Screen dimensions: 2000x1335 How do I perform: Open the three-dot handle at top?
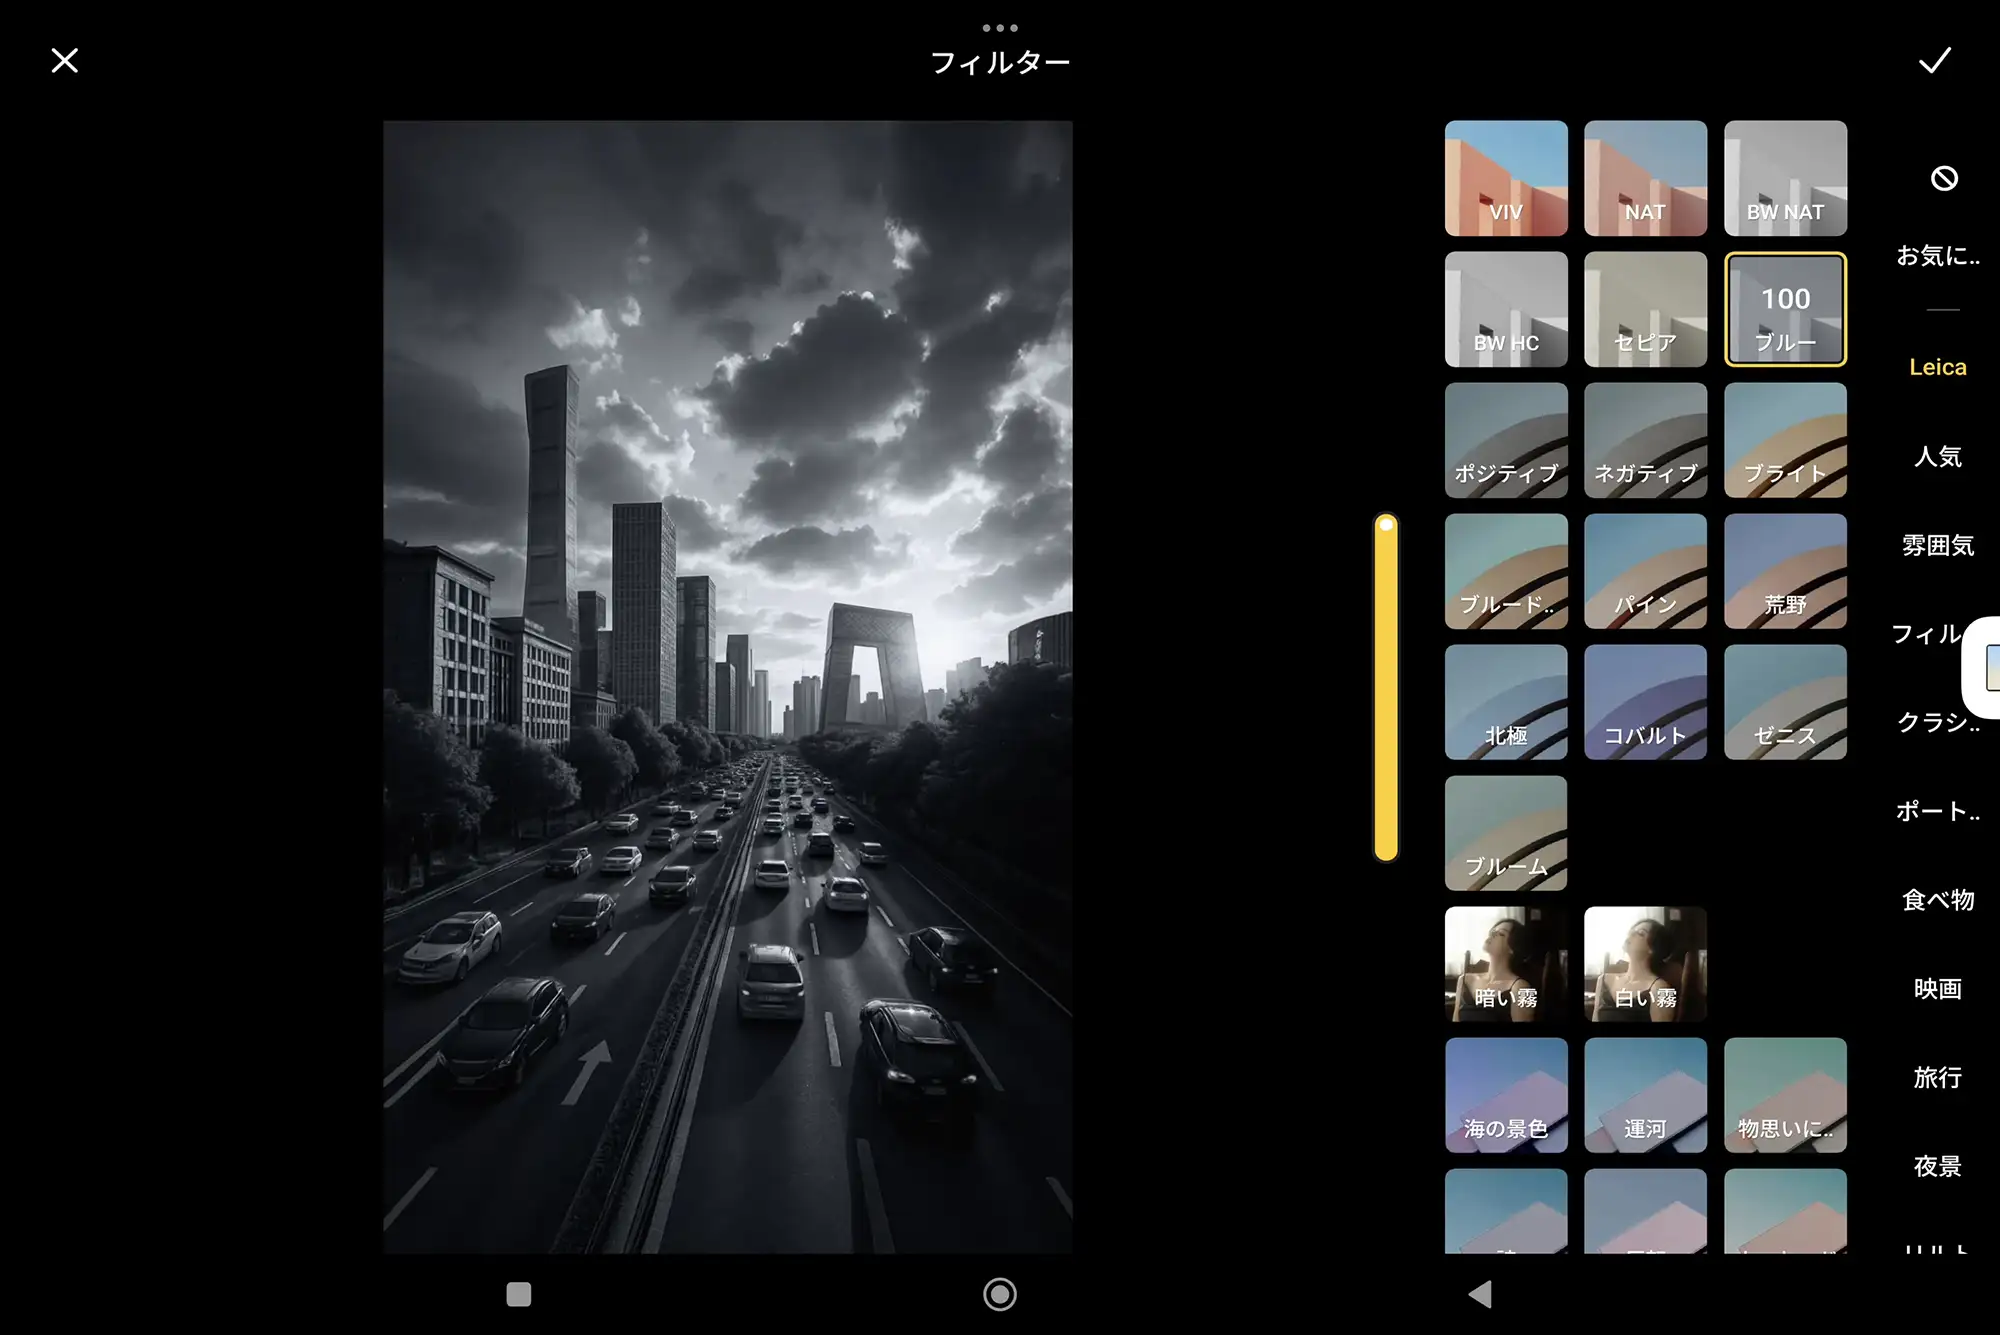999,28
